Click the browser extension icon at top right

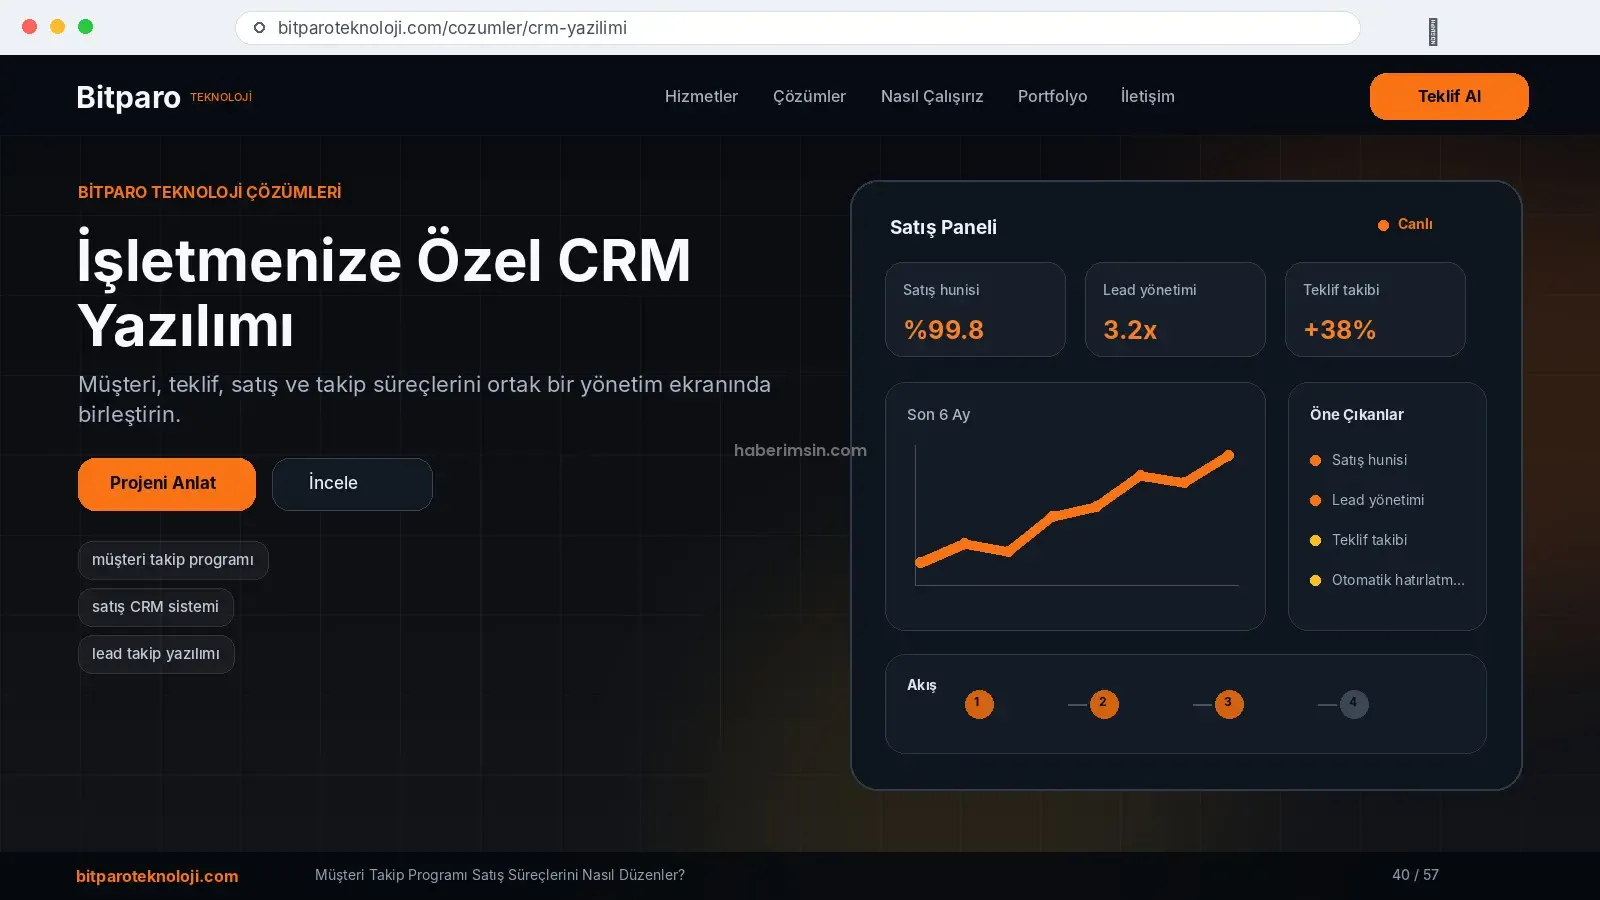(1433, 32)
